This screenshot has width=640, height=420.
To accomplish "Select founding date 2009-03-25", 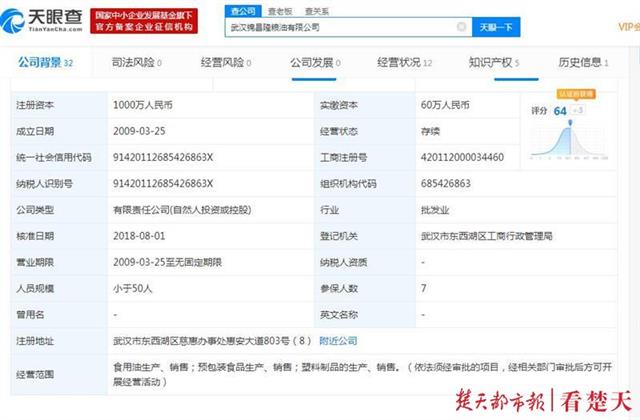I will pyautogui.click(x=139, y=131).
